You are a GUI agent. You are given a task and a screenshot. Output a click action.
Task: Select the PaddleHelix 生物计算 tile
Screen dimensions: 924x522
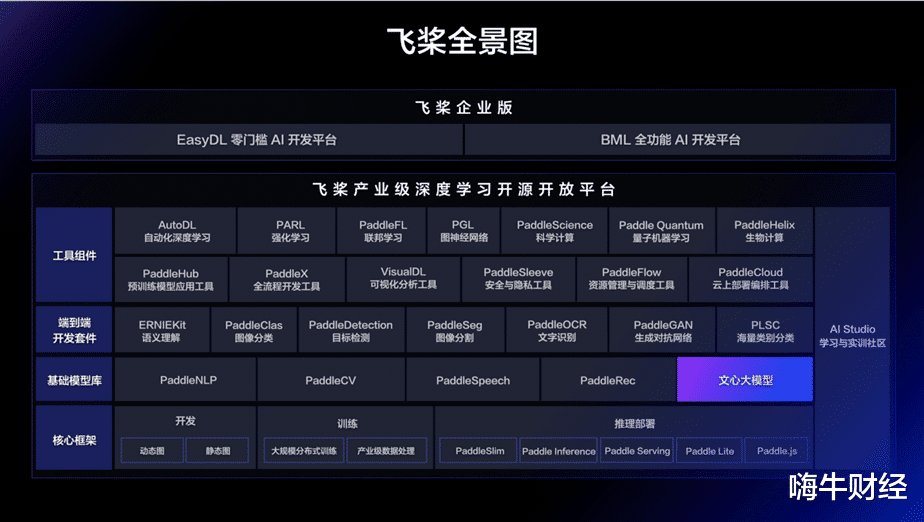pos(765,231)
